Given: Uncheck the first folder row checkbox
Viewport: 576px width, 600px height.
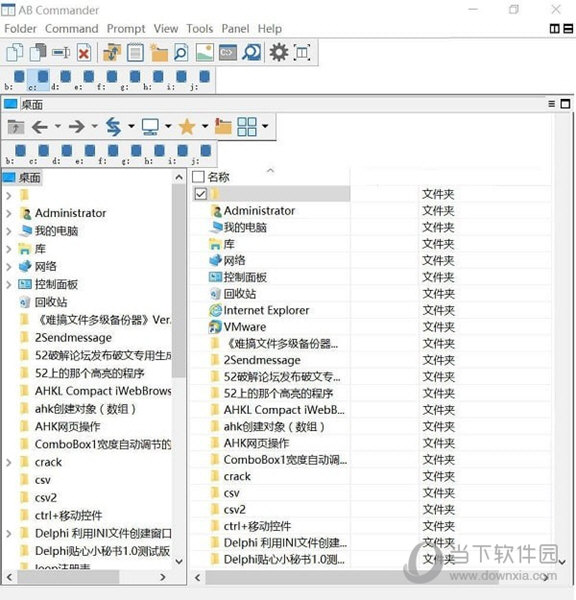Looking at the screenshot, I should (201, 194).
